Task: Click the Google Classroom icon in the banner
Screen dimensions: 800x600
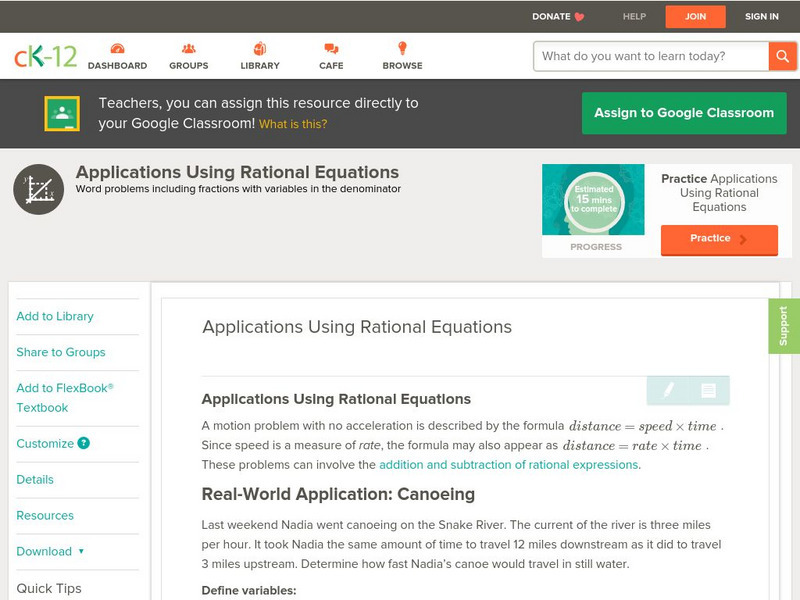Action: click(61, 113)
